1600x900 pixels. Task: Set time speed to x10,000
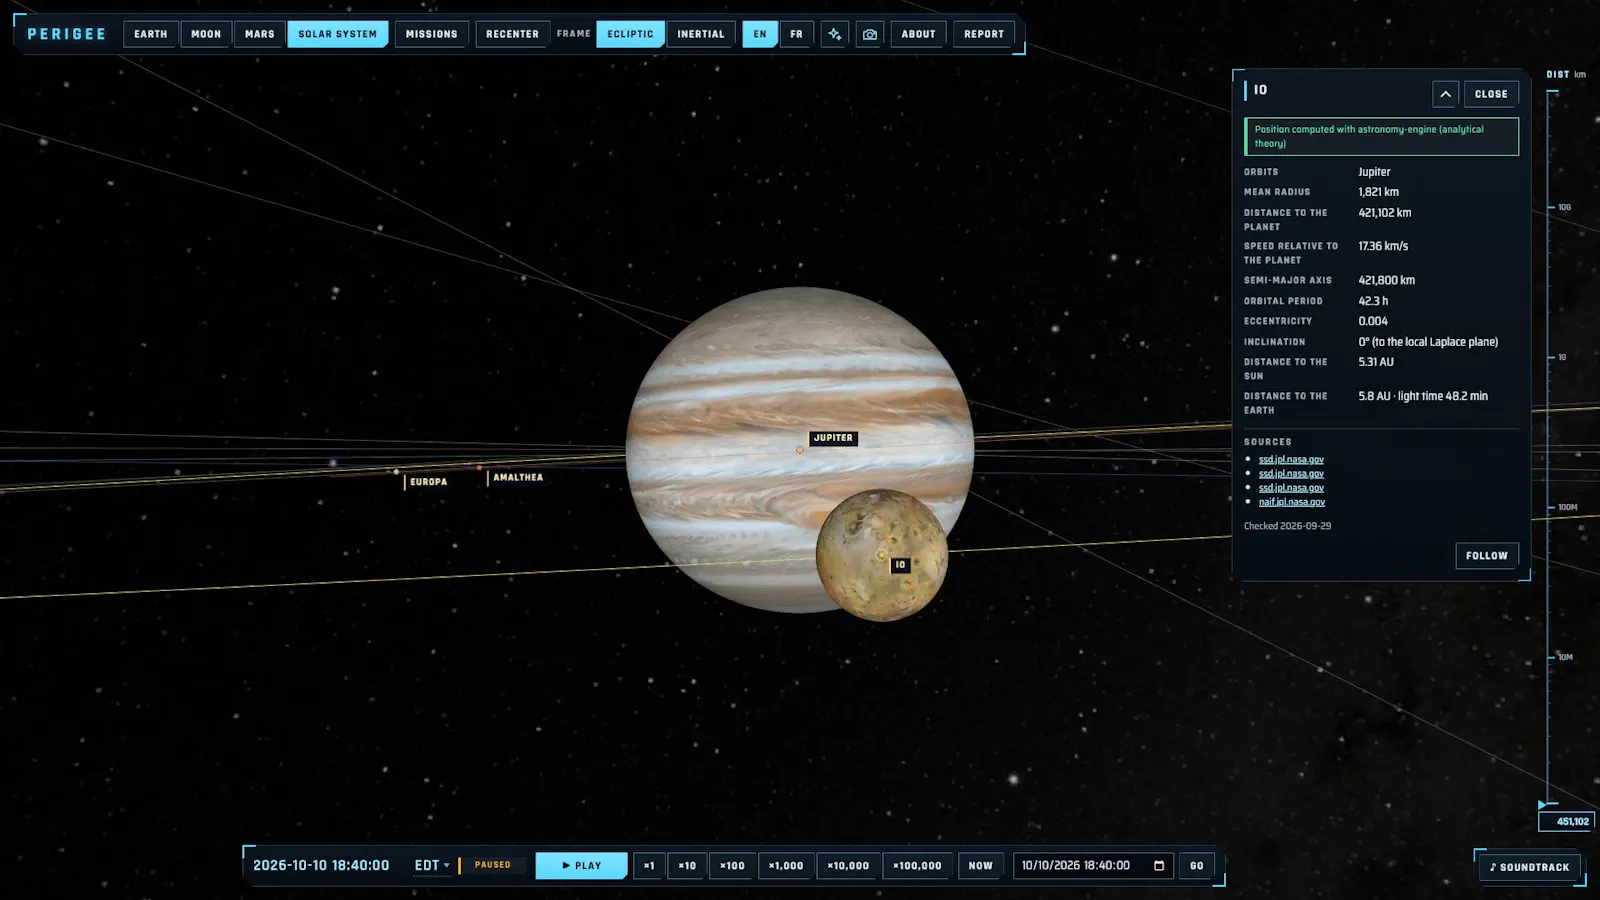[848, 866]
